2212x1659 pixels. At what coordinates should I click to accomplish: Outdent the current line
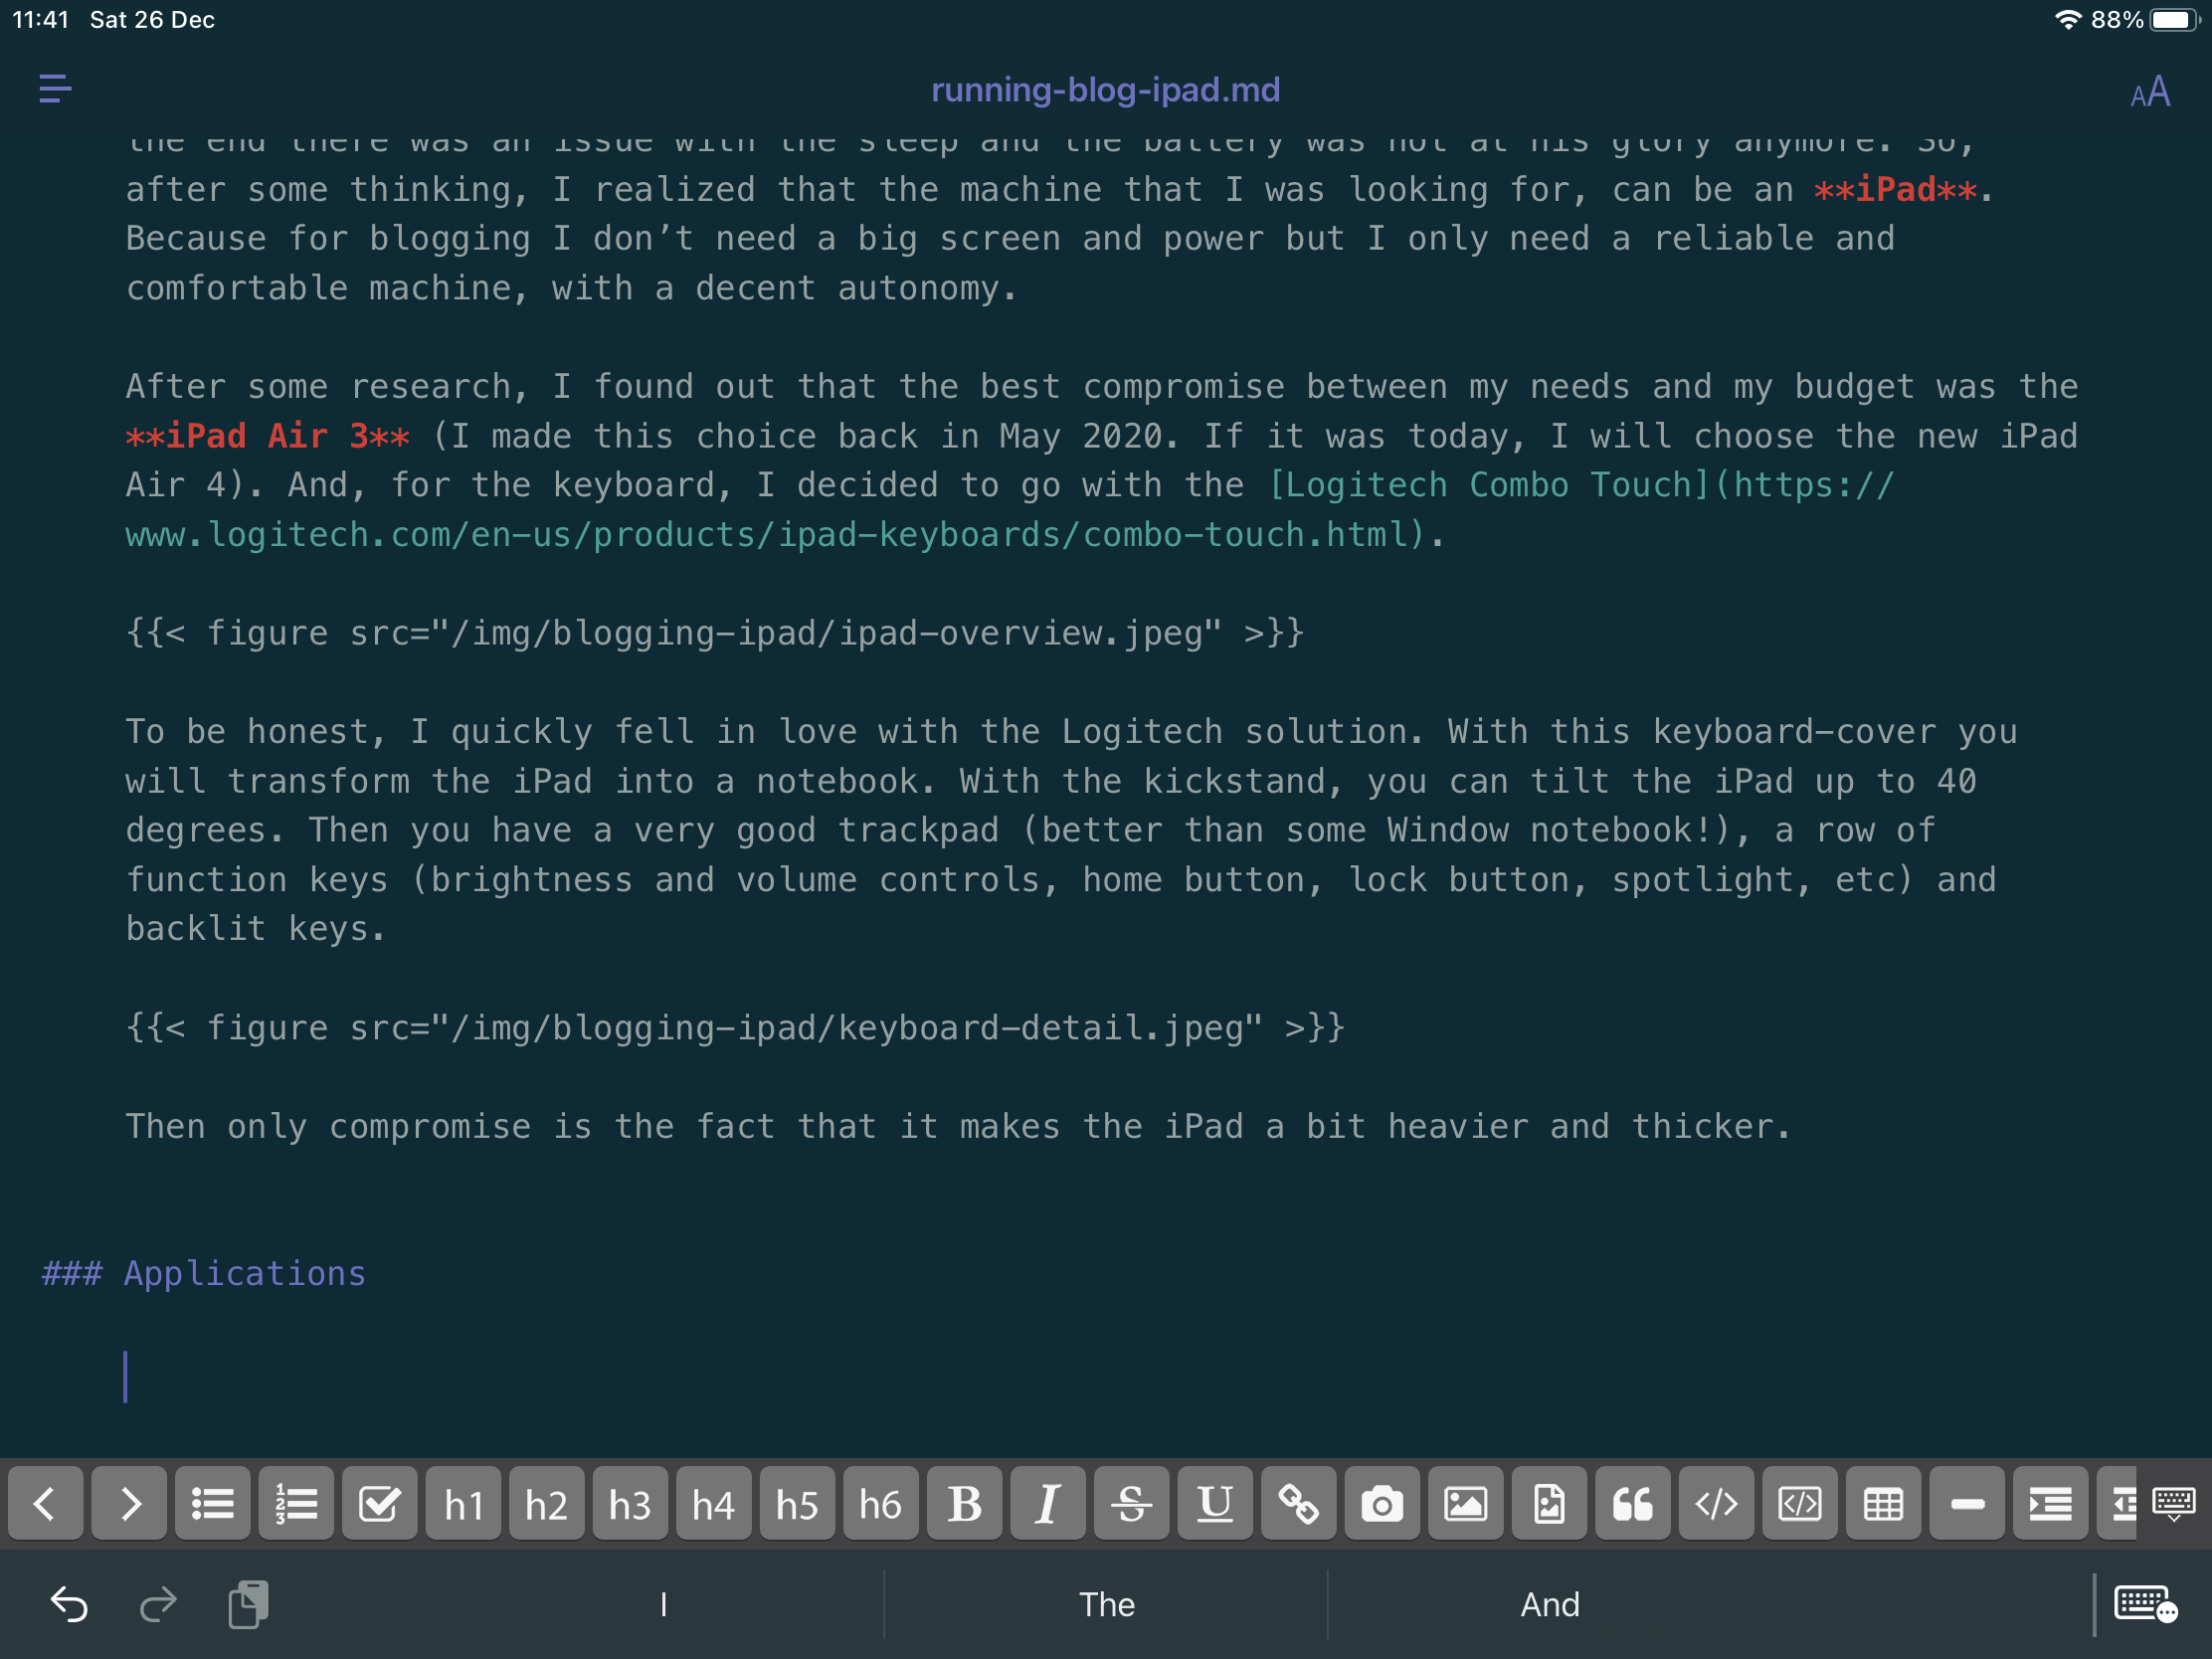[2118, 1503]
